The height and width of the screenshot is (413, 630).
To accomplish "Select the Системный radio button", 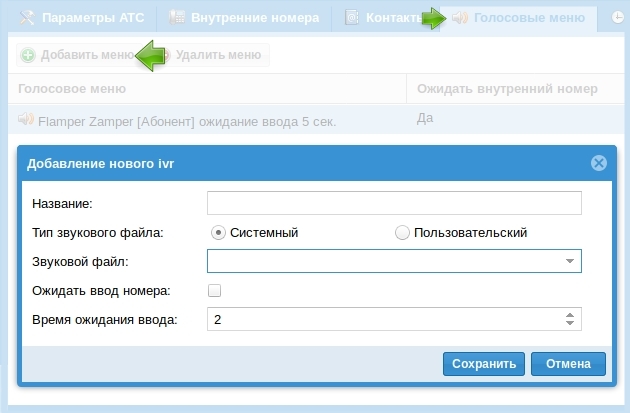I will (217, 233).
